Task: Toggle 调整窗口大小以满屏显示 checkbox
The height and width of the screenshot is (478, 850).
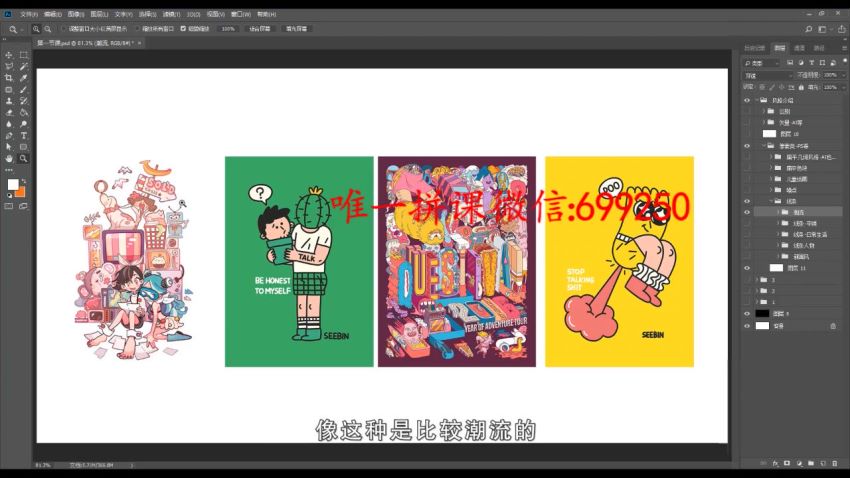Action: pos(63,29)
